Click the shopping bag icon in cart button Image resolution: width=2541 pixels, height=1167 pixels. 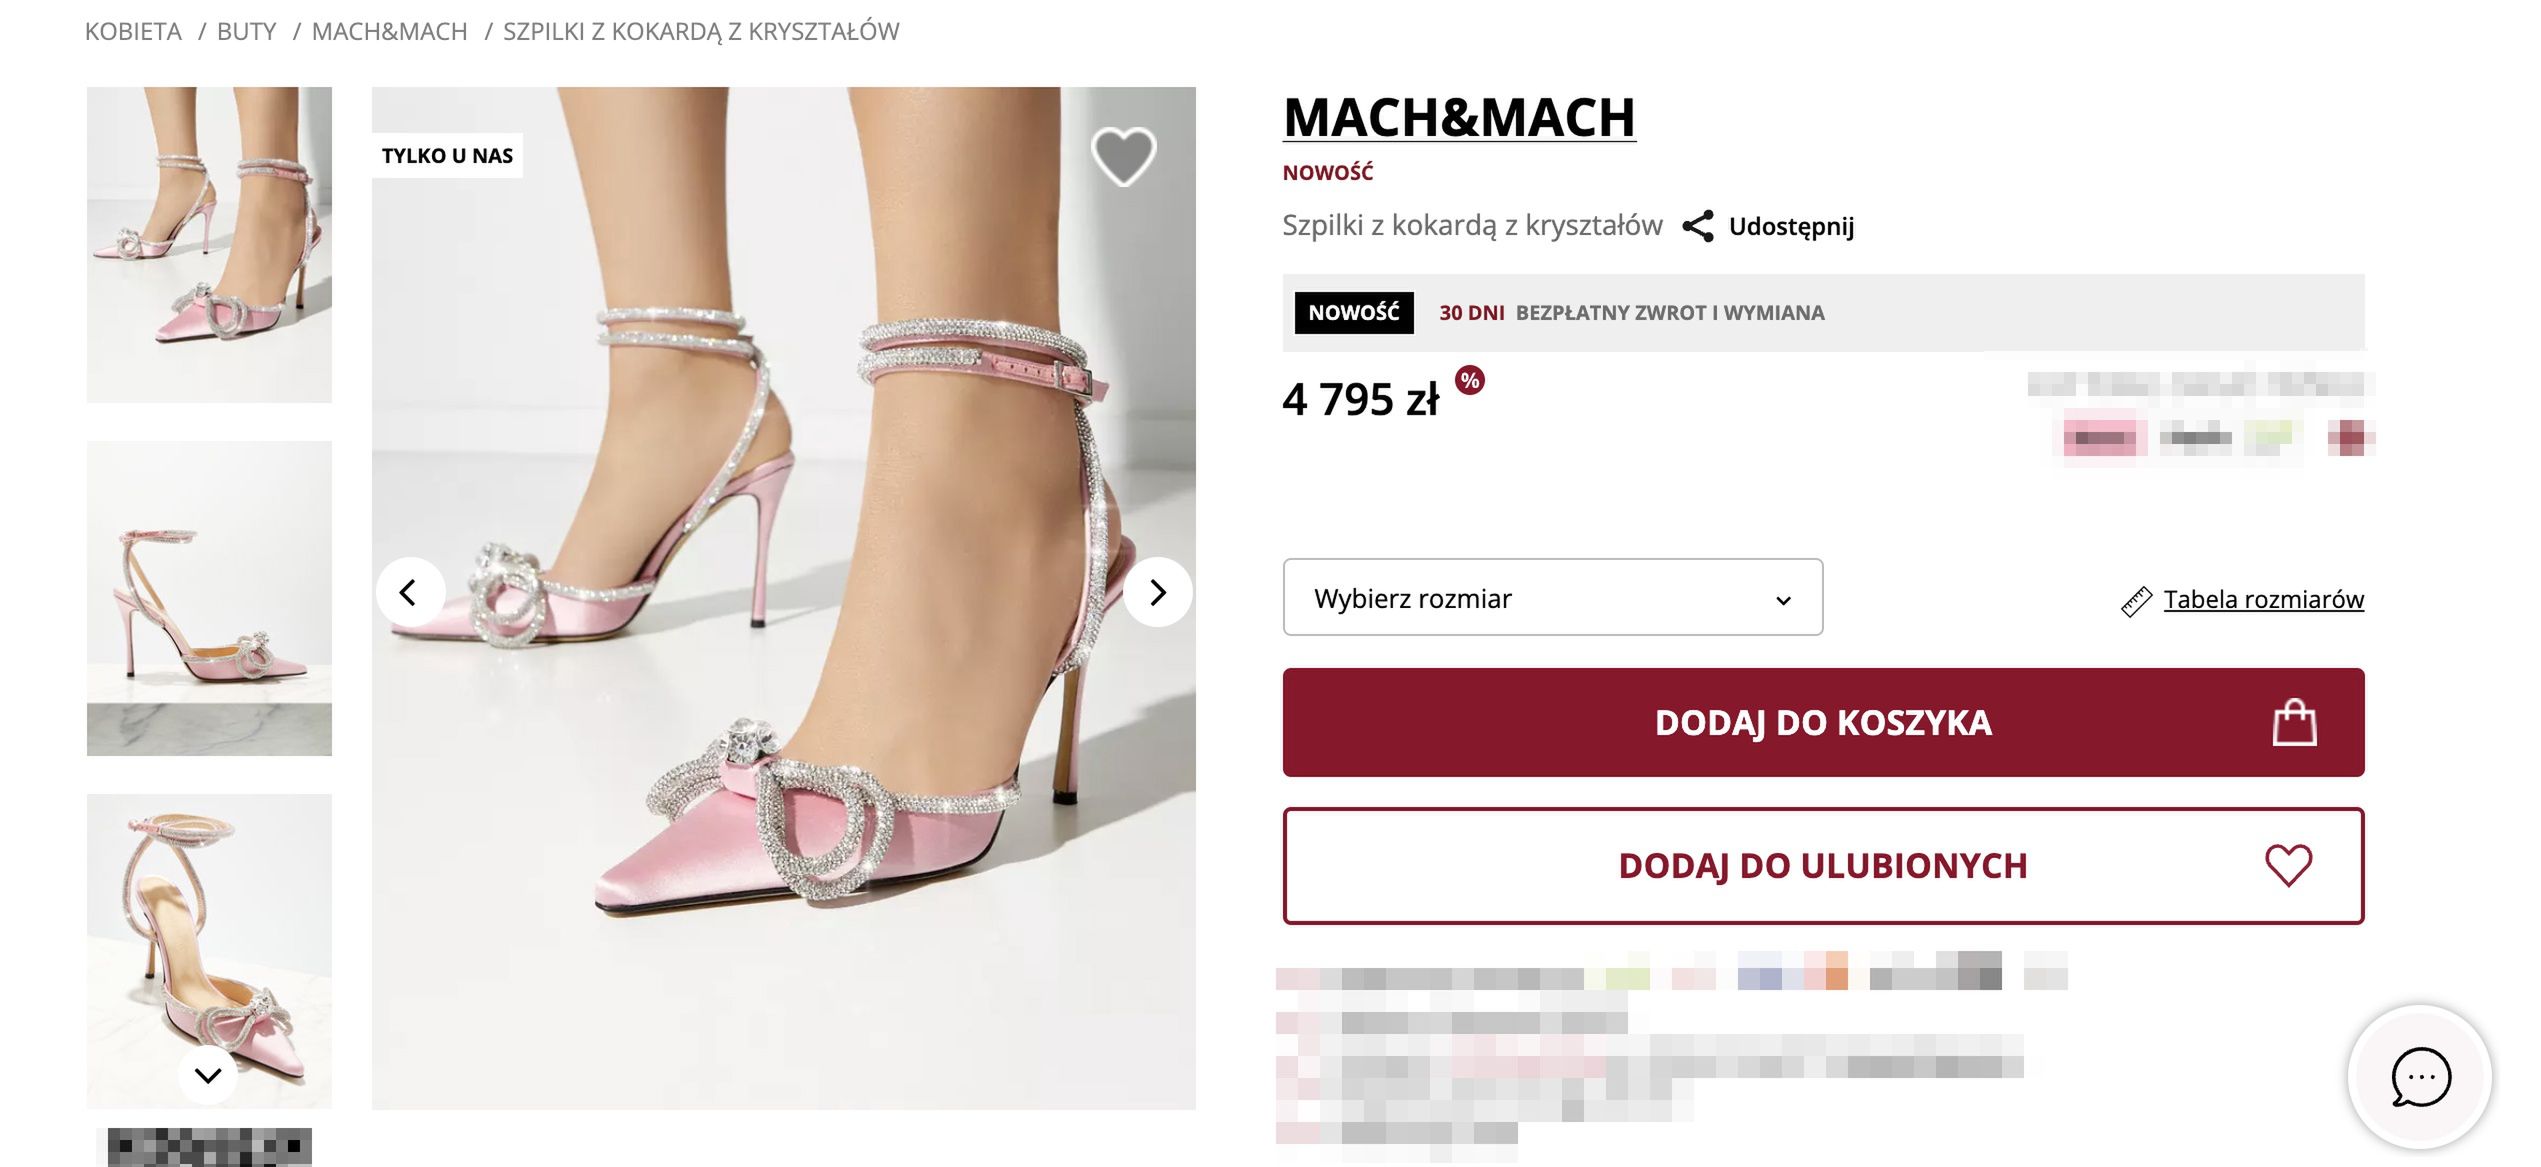tap(2293, 723)
